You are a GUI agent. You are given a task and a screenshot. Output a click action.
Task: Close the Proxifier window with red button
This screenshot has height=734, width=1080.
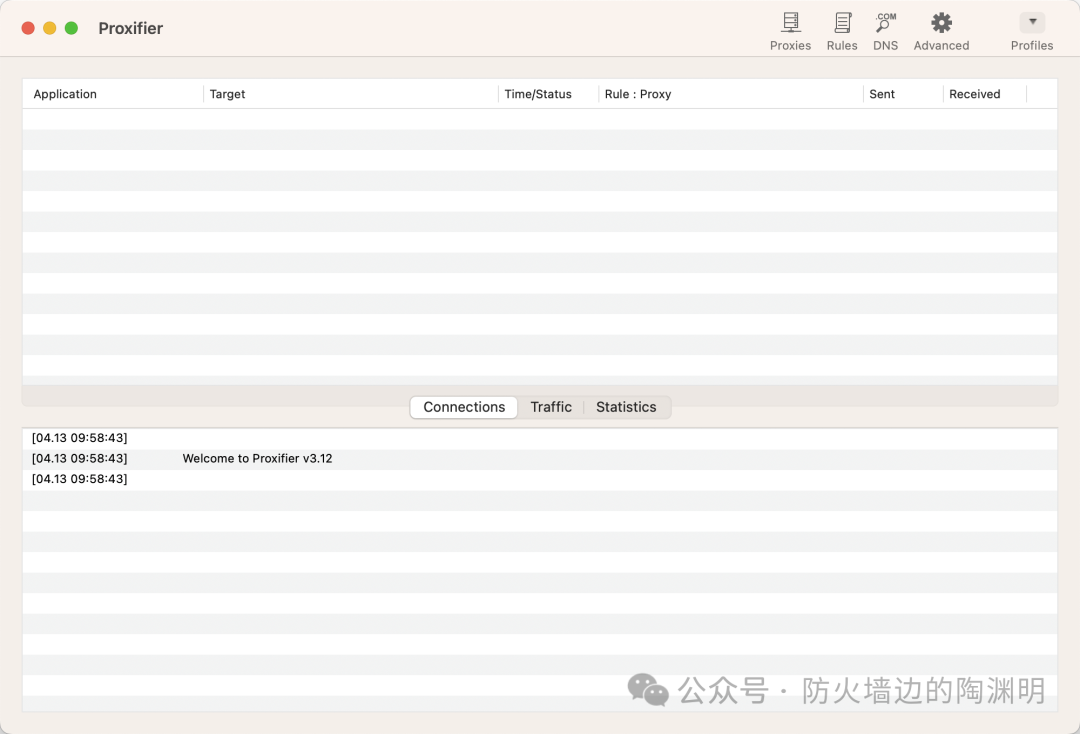(x=28, y=28)
